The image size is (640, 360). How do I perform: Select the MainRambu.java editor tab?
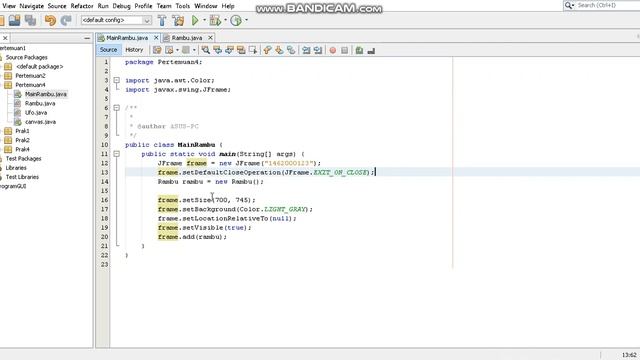[x=127, y=38]
